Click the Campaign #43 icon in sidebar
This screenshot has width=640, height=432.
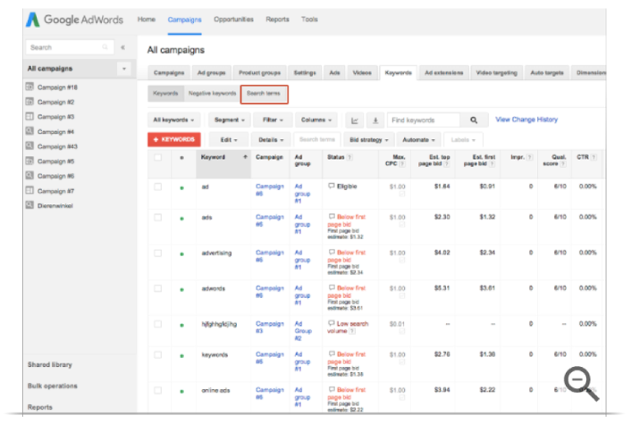tap(29, 146)
